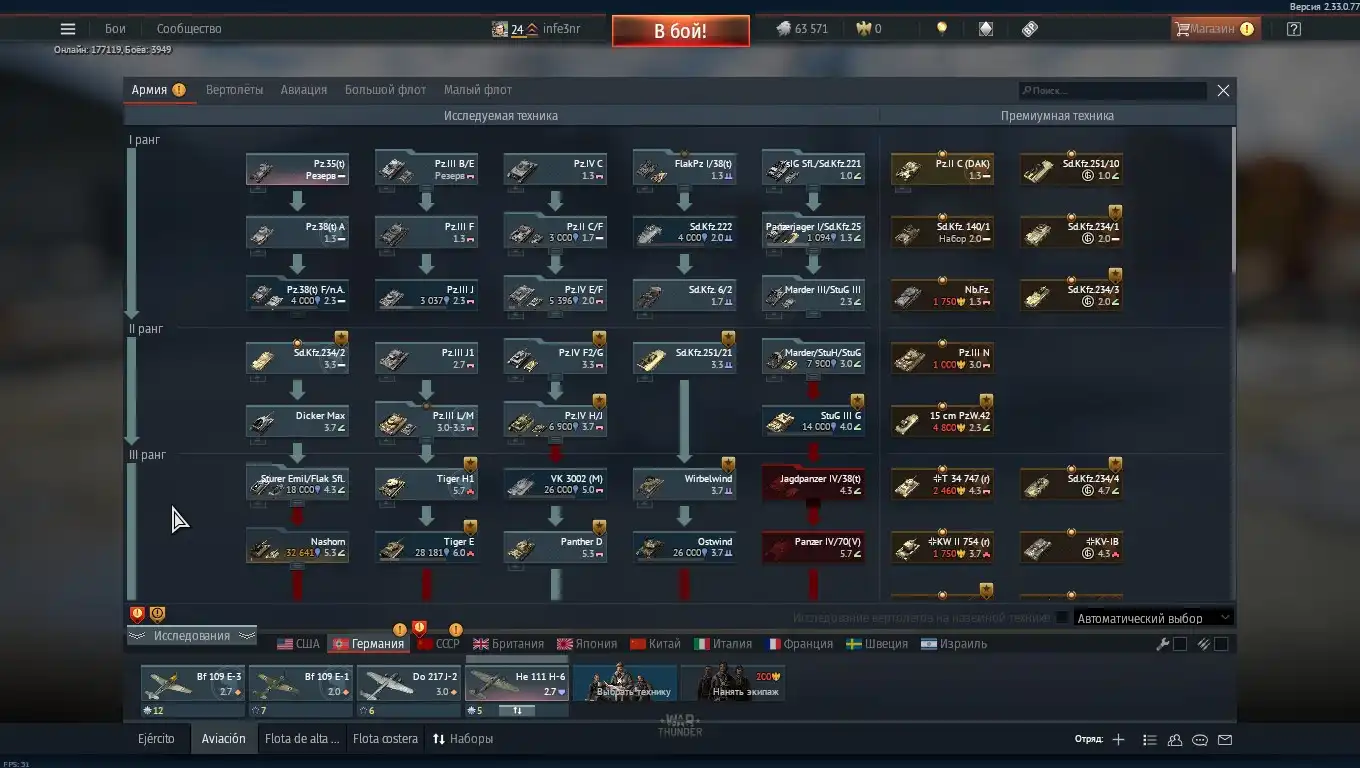Open the Ejército tab at bottom
The image size is (1360, 768).
pyautogui.click(x=156, y=739)
